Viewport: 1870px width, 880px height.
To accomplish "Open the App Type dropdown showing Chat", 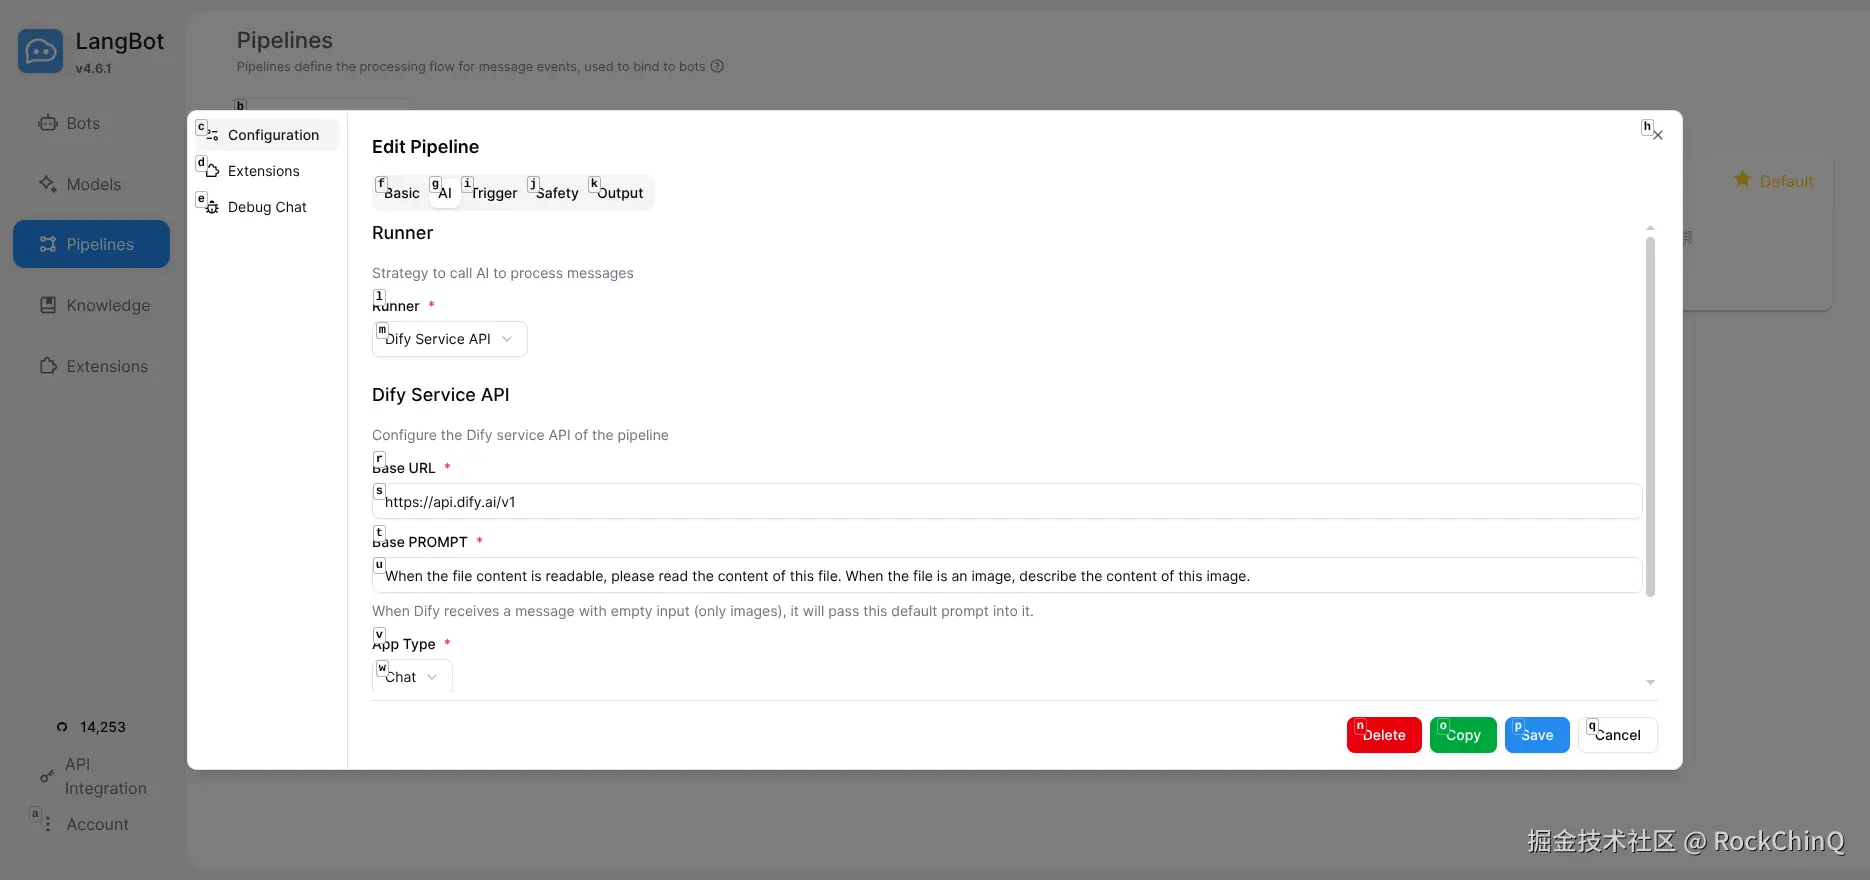I will (x=412, y=676).
